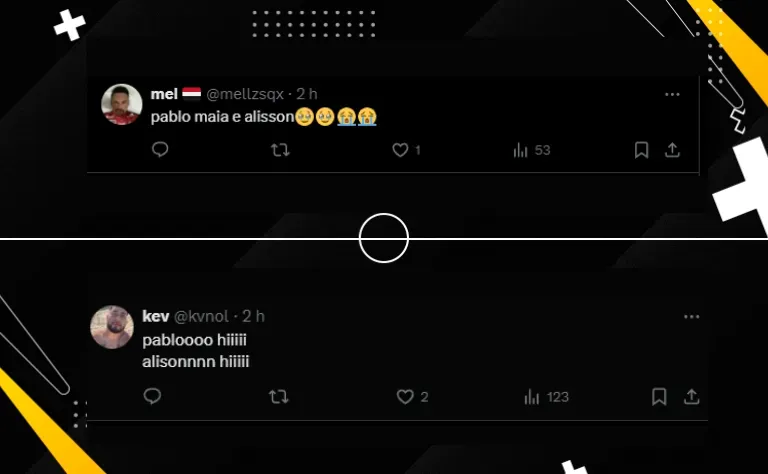Like kev's tweet with two likes
The height and width of the screenshot is (474, 768).
412,397
